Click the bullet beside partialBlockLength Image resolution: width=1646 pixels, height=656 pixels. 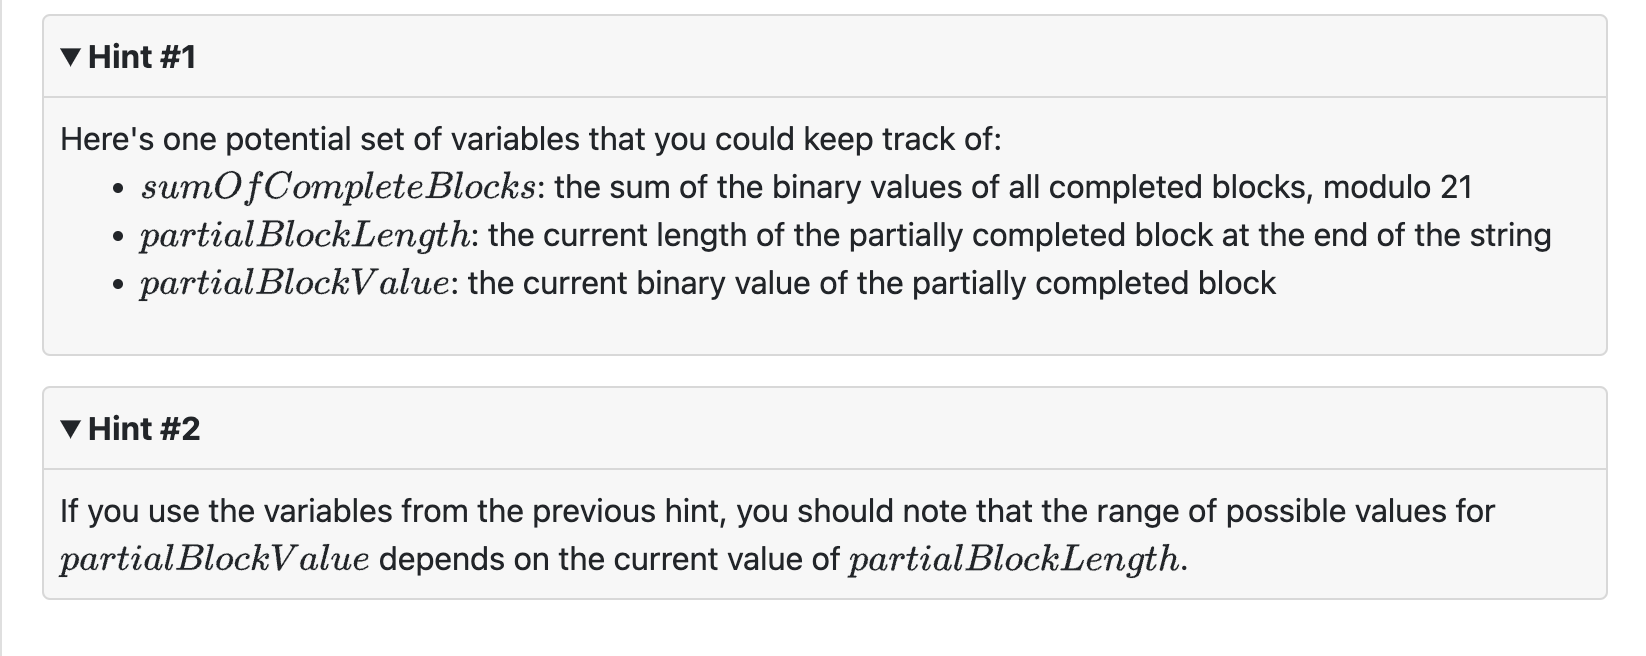[116, 236]
